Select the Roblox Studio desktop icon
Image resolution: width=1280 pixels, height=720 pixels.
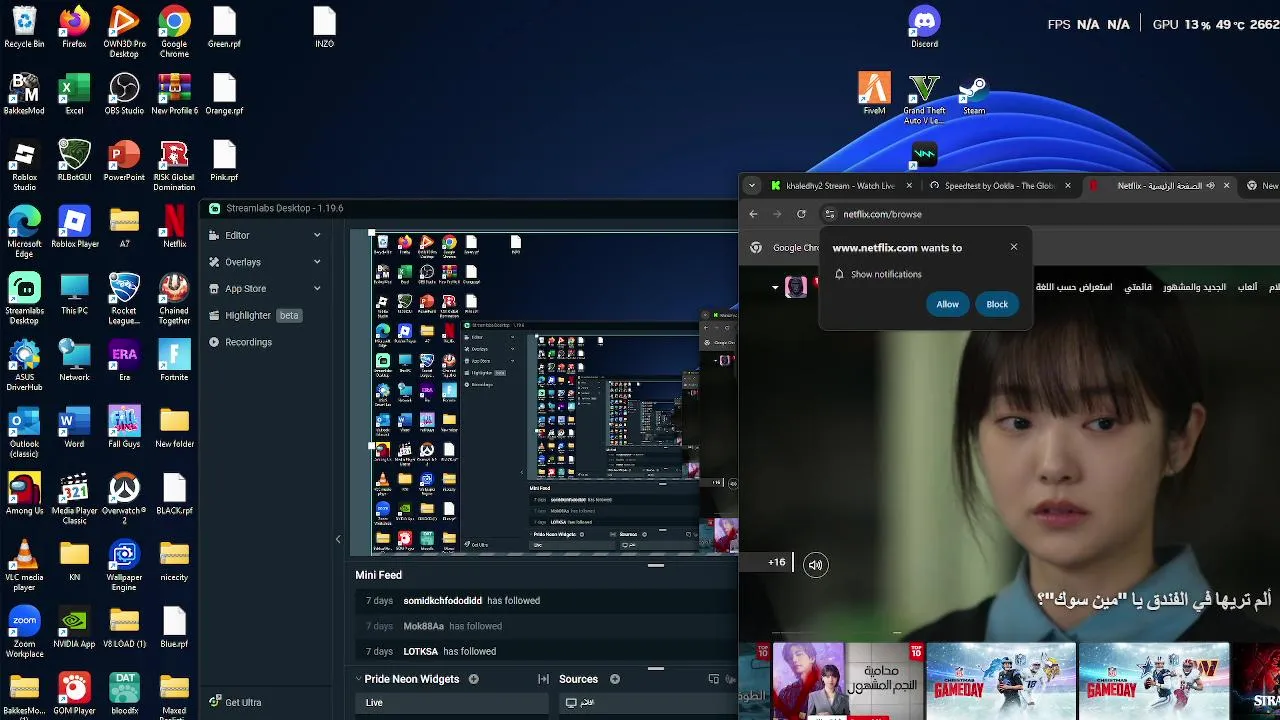tap(24, 165)
